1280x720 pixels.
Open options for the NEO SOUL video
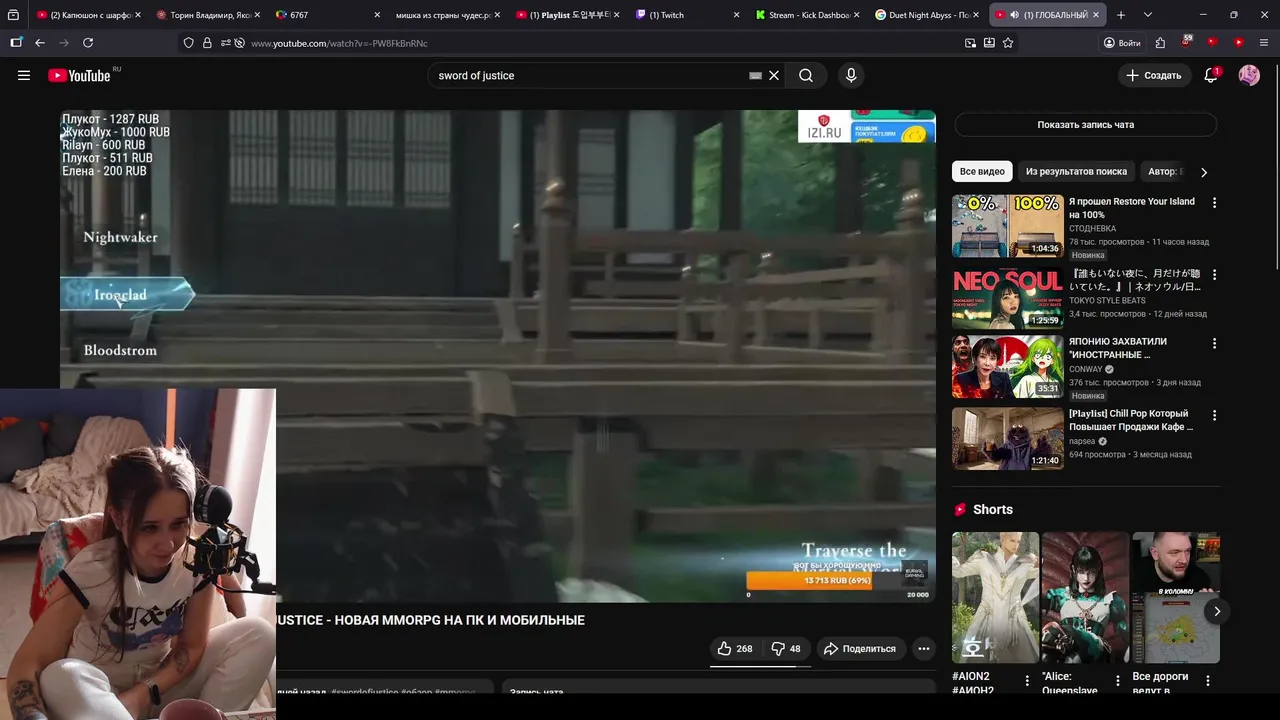[x=1214, y=274]
